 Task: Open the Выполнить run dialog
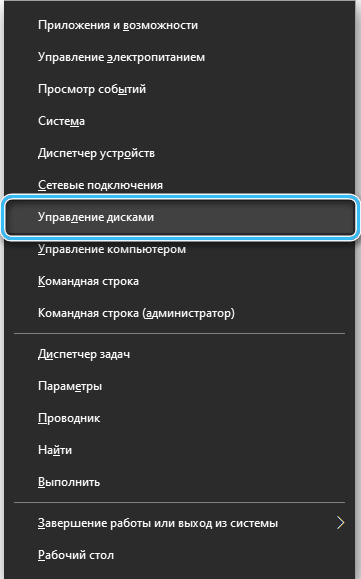click(180, 482)
